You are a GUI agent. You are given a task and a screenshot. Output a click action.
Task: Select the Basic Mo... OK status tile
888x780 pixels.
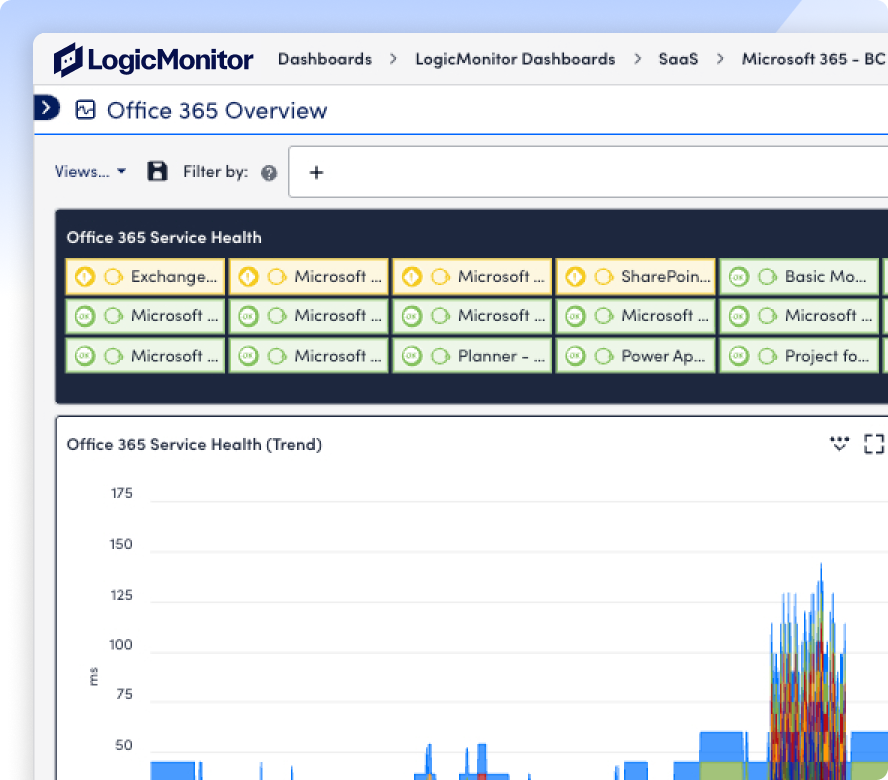[x=799, y=277]
